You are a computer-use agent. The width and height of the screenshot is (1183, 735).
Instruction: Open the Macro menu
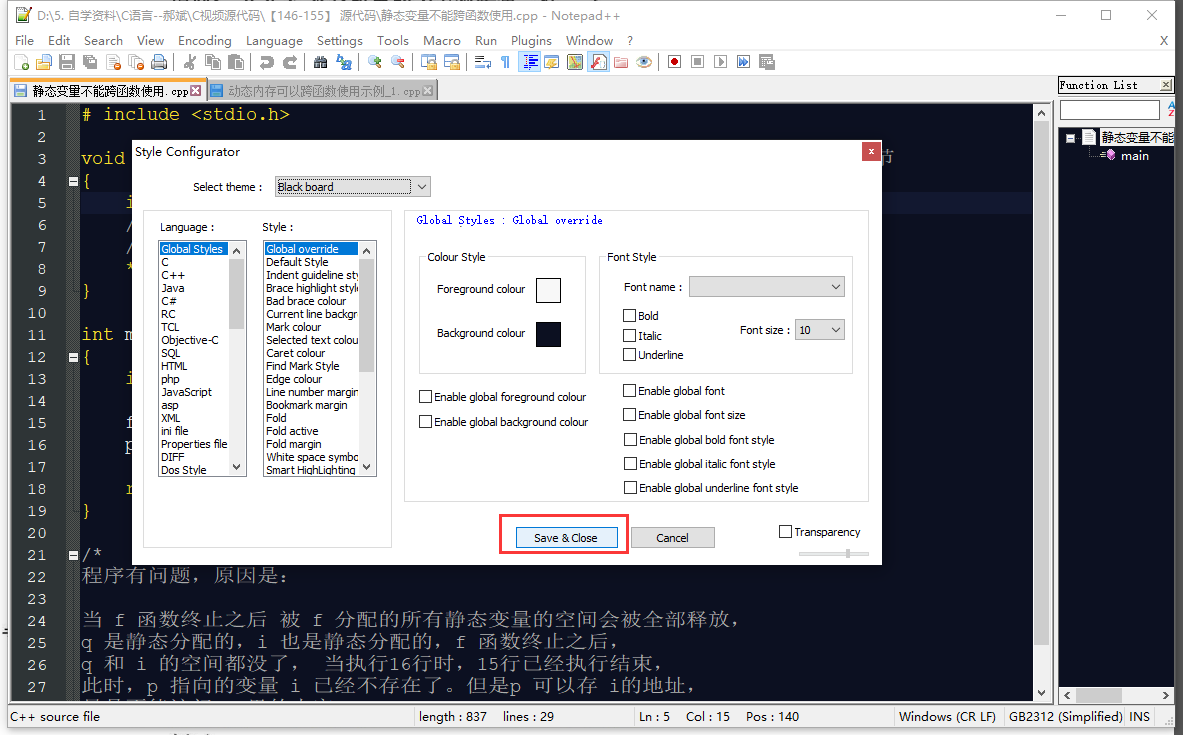click(441, 41)
